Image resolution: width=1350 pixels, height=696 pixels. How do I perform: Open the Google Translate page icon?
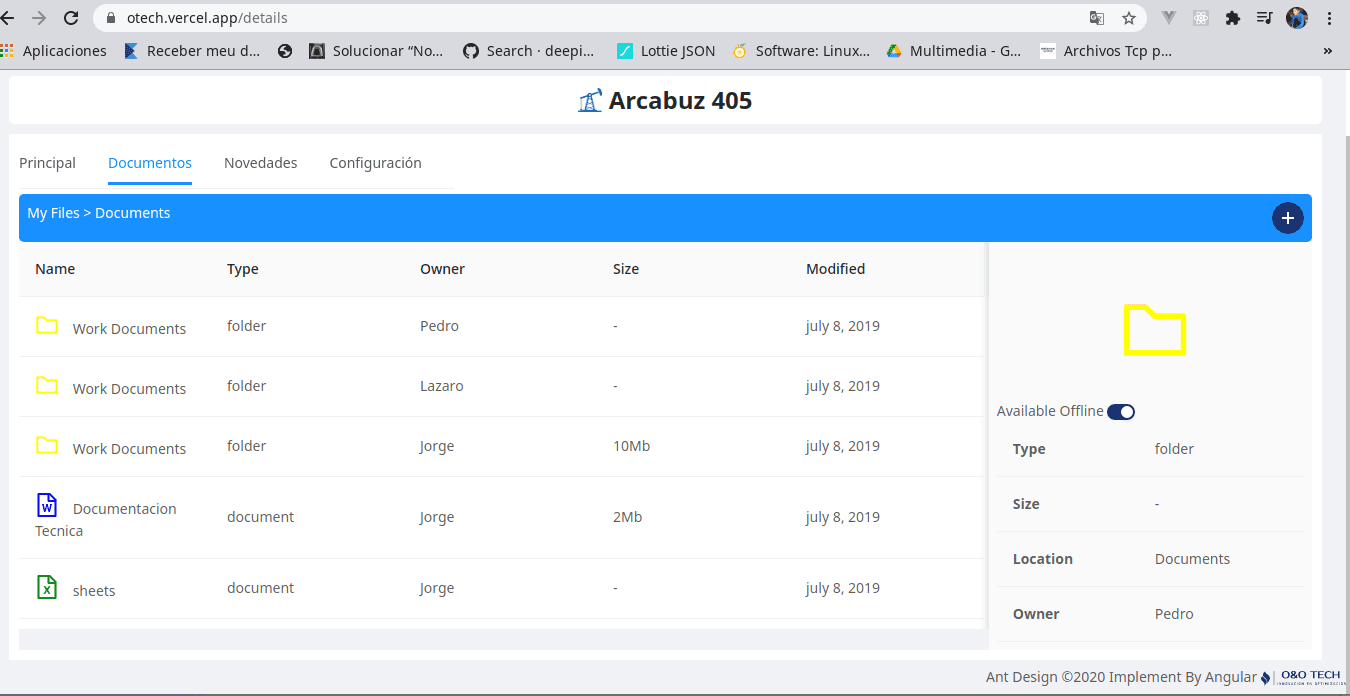click(1097, 18)
